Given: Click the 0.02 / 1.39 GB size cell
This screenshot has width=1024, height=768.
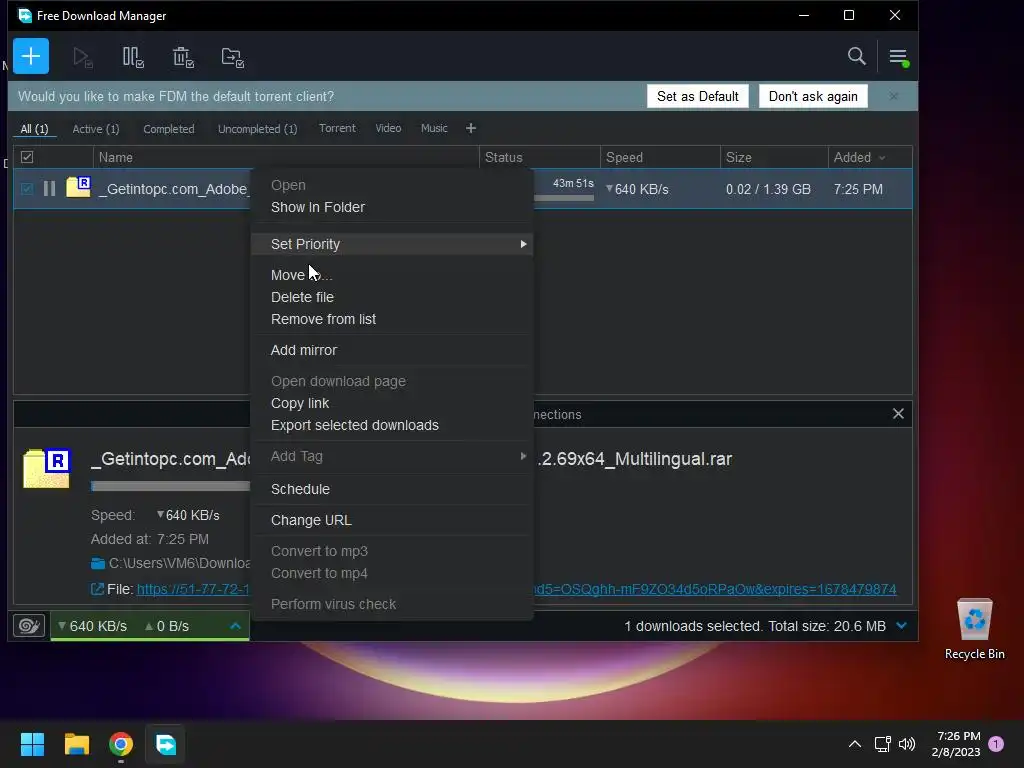Looking at the screenshot, I should [768, 189].
